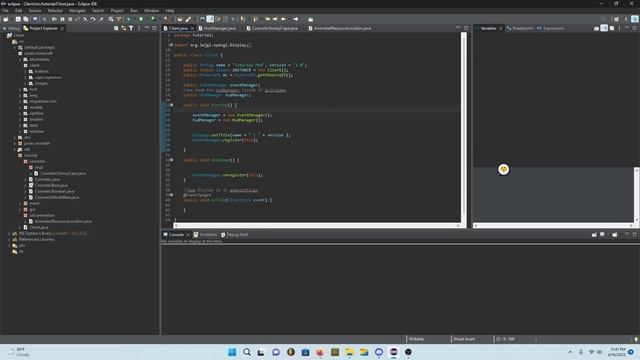Image resolution: width=640 pixels, height=360 pixels.
Task: Switch to the Debug view tab
Action: click(11, 28)
